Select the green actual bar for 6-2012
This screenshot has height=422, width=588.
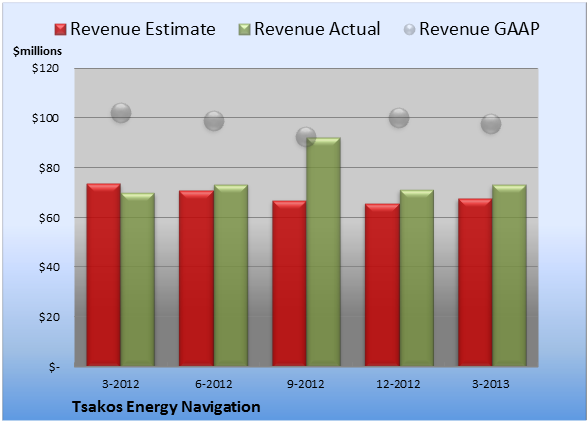231,275
